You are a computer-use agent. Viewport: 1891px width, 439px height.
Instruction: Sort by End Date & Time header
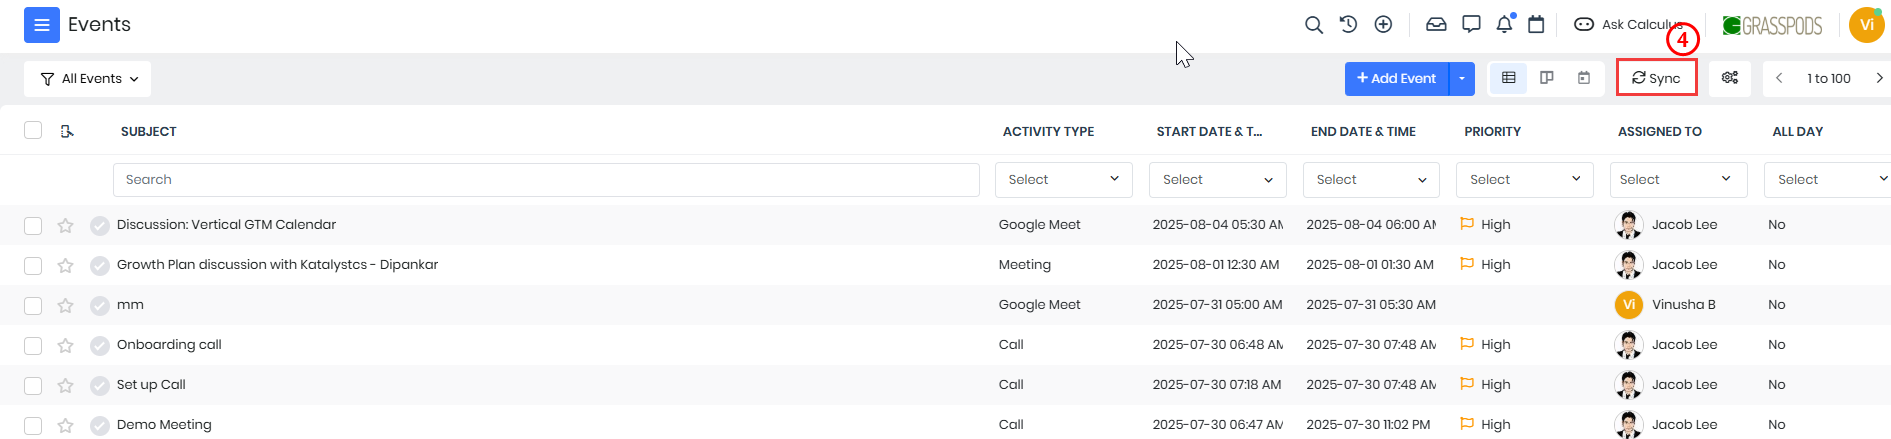tap(1363, 132)
